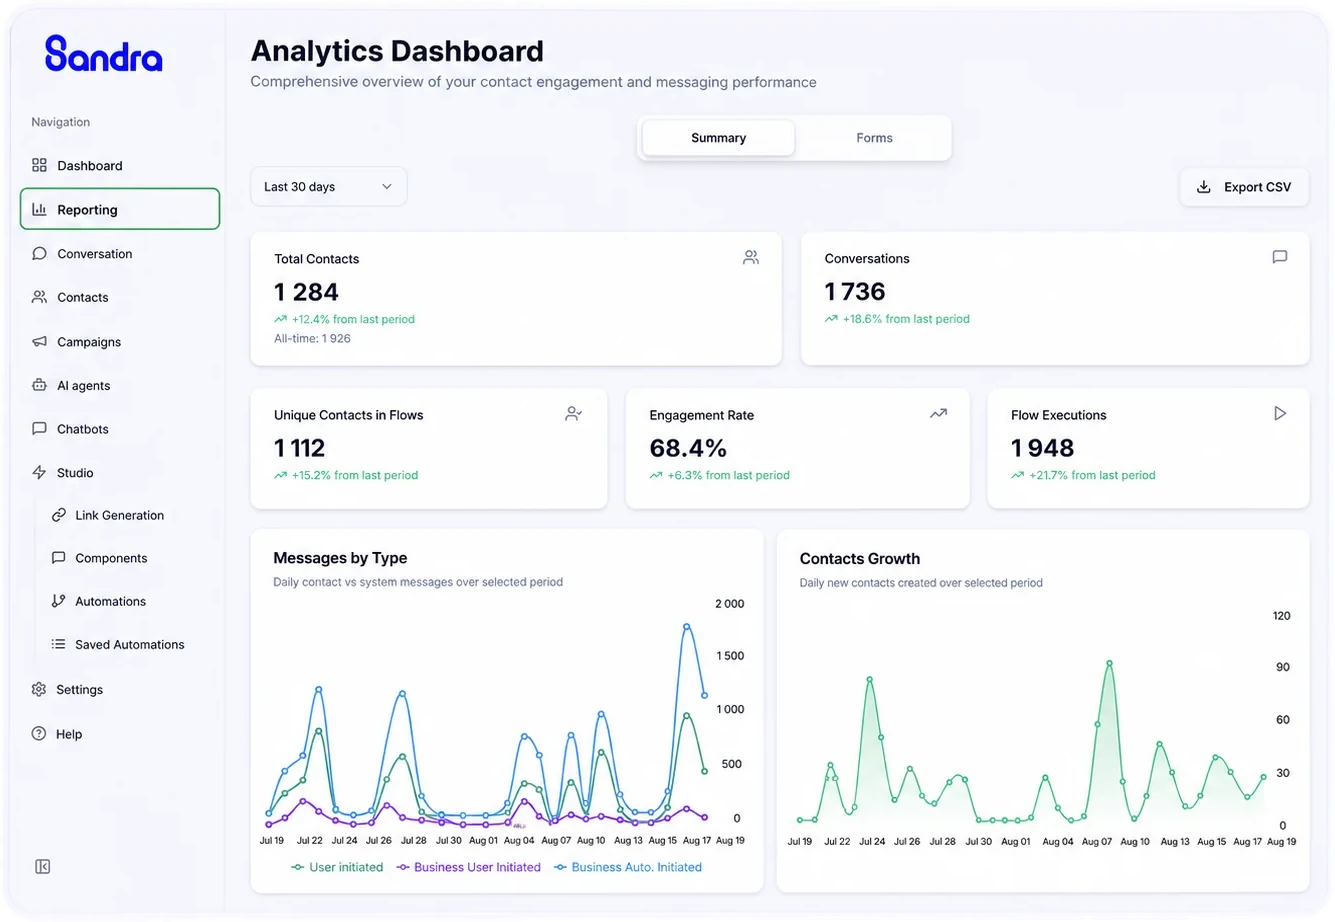Open the Last 30 days period dropdown

[x=328, y=186]
